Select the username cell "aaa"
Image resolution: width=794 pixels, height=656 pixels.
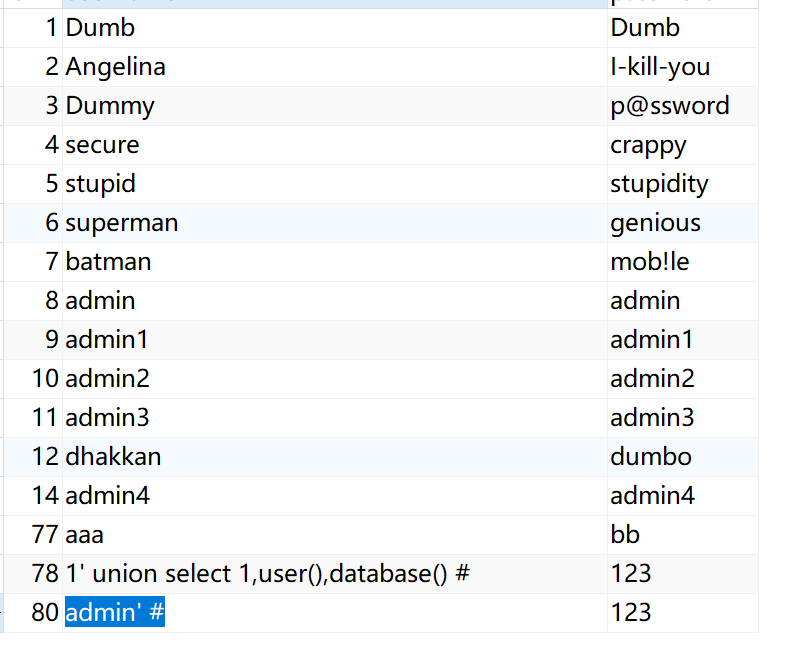[335, 535]
